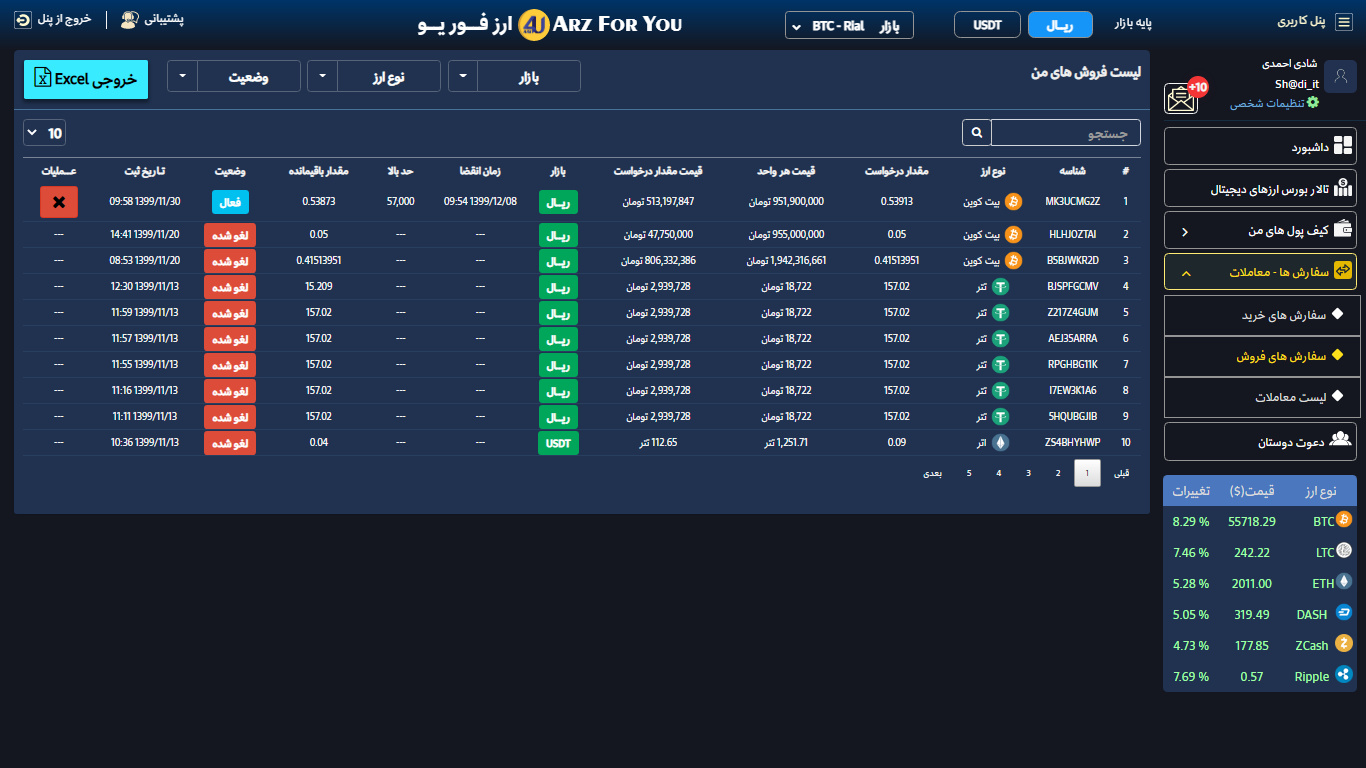Click the search magnifier icon button

pos(976,133)
